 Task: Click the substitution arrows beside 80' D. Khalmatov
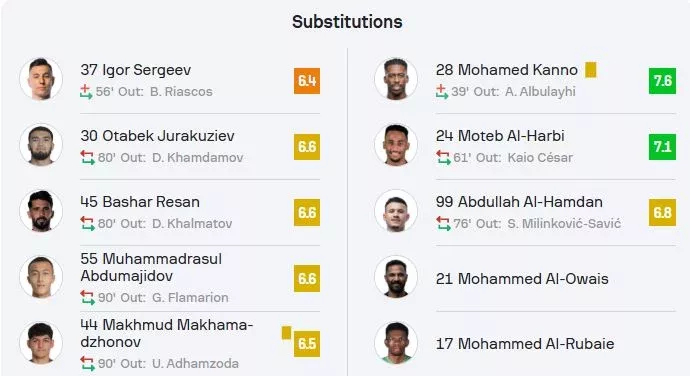pos(88,224)
